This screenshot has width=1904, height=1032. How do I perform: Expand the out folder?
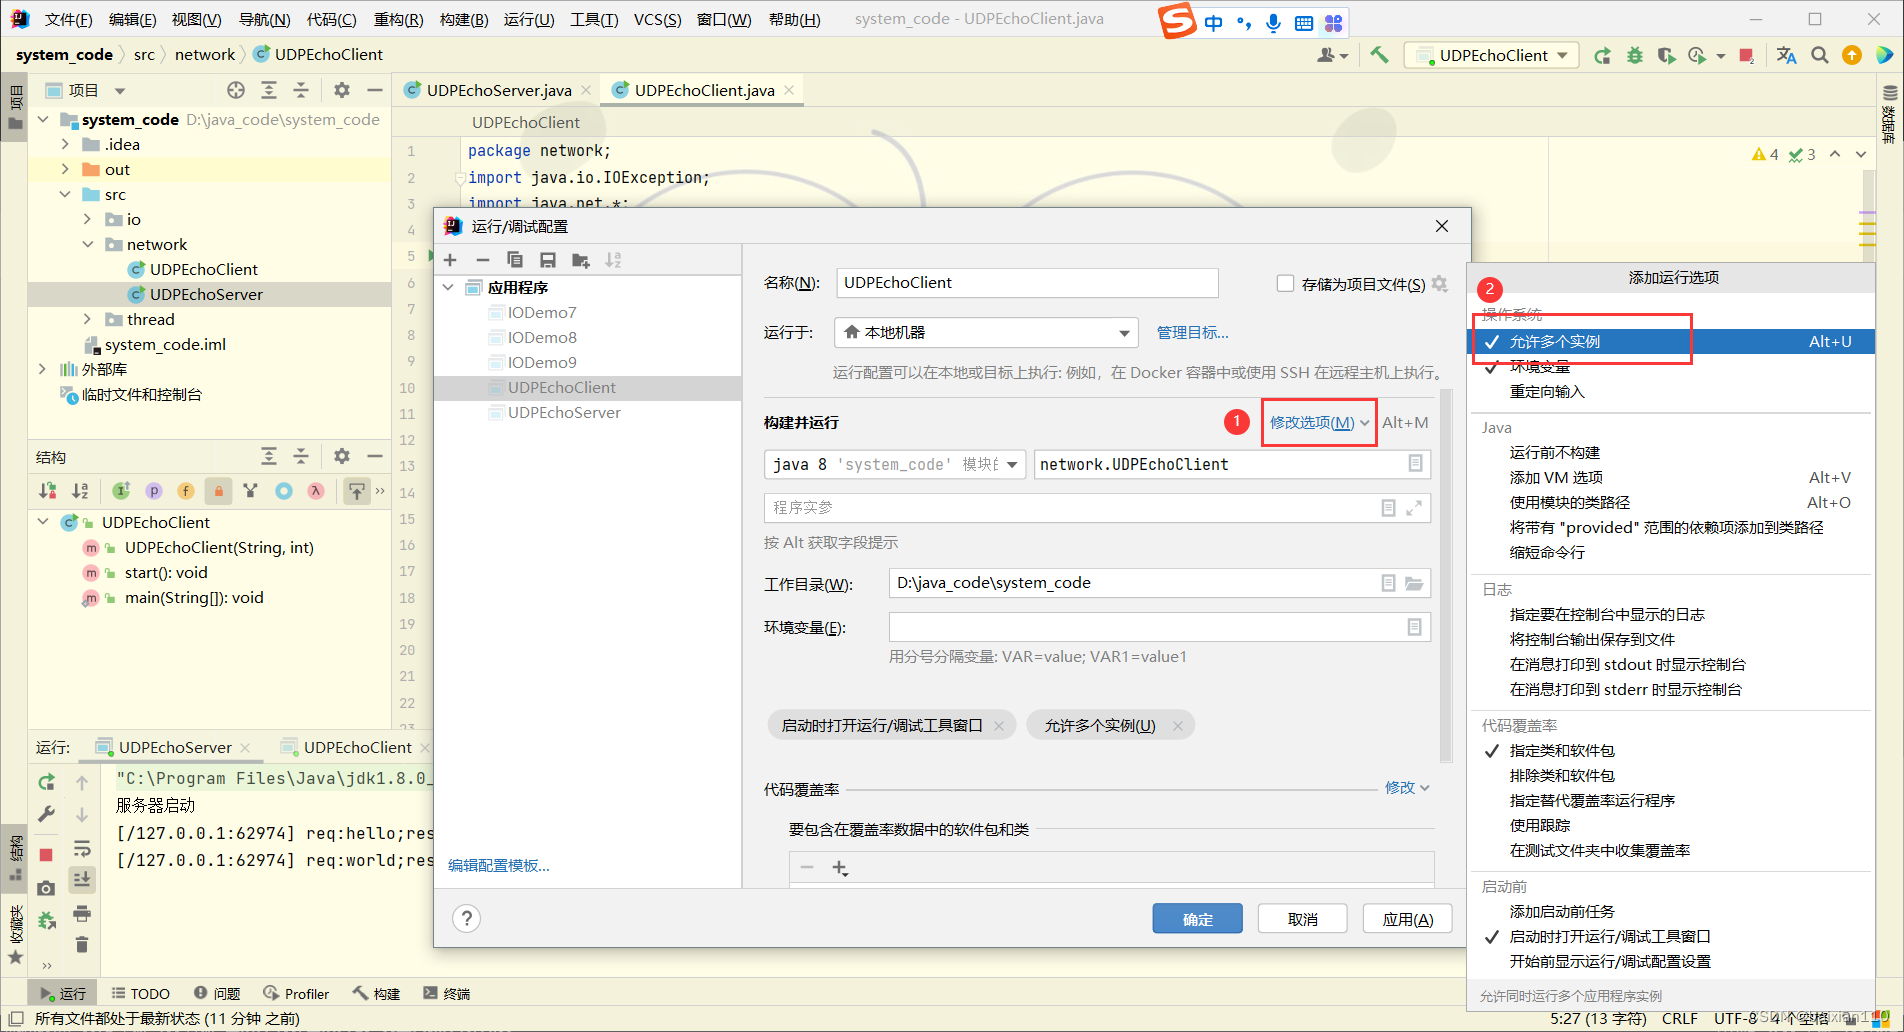[65, 169]
